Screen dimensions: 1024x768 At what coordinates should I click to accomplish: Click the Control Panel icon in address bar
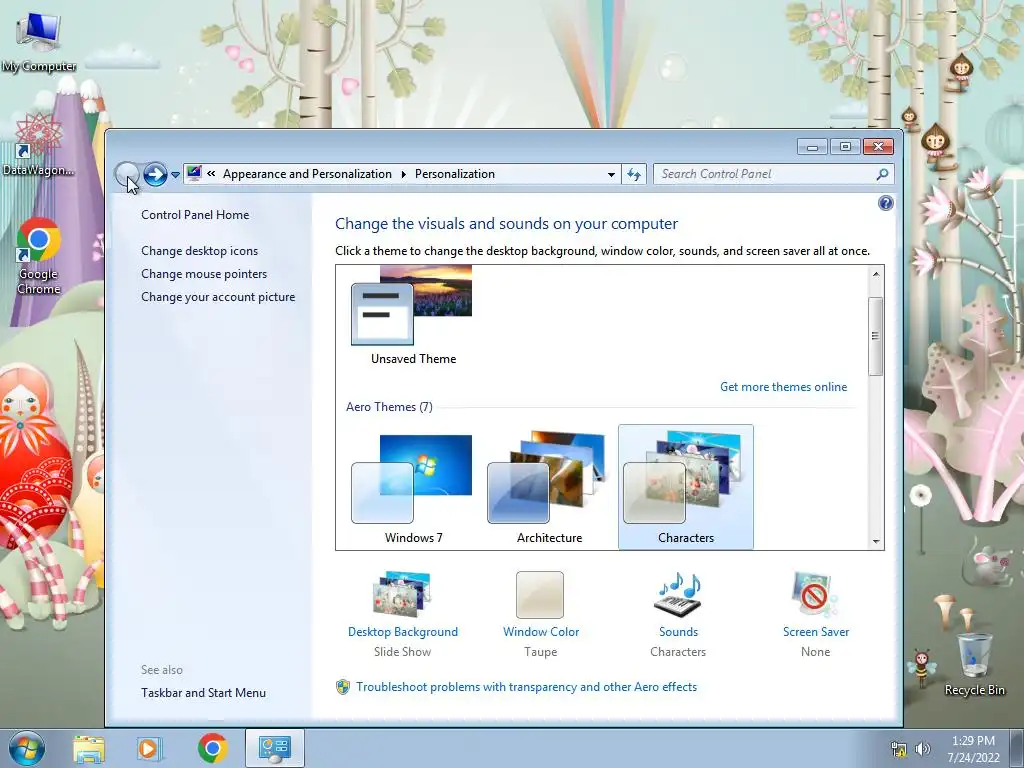pyautogui.click(x=194, y=174)
